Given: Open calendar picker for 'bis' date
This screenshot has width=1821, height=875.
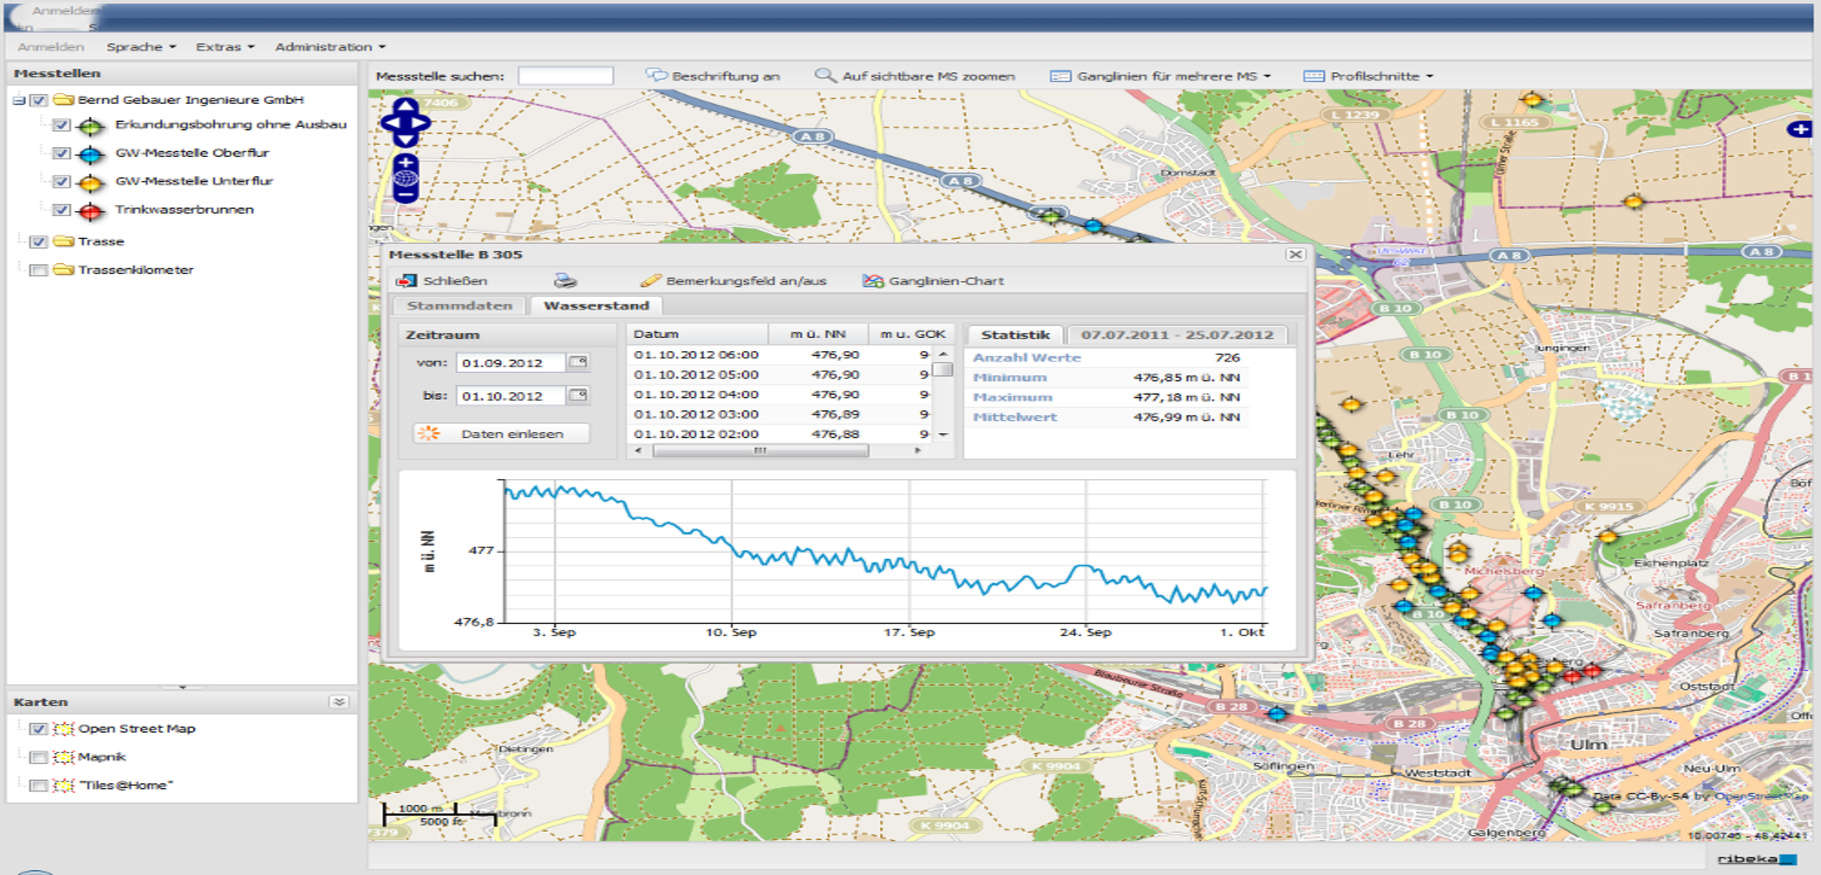Looking at the screenshot, I should tap(578, 396).
